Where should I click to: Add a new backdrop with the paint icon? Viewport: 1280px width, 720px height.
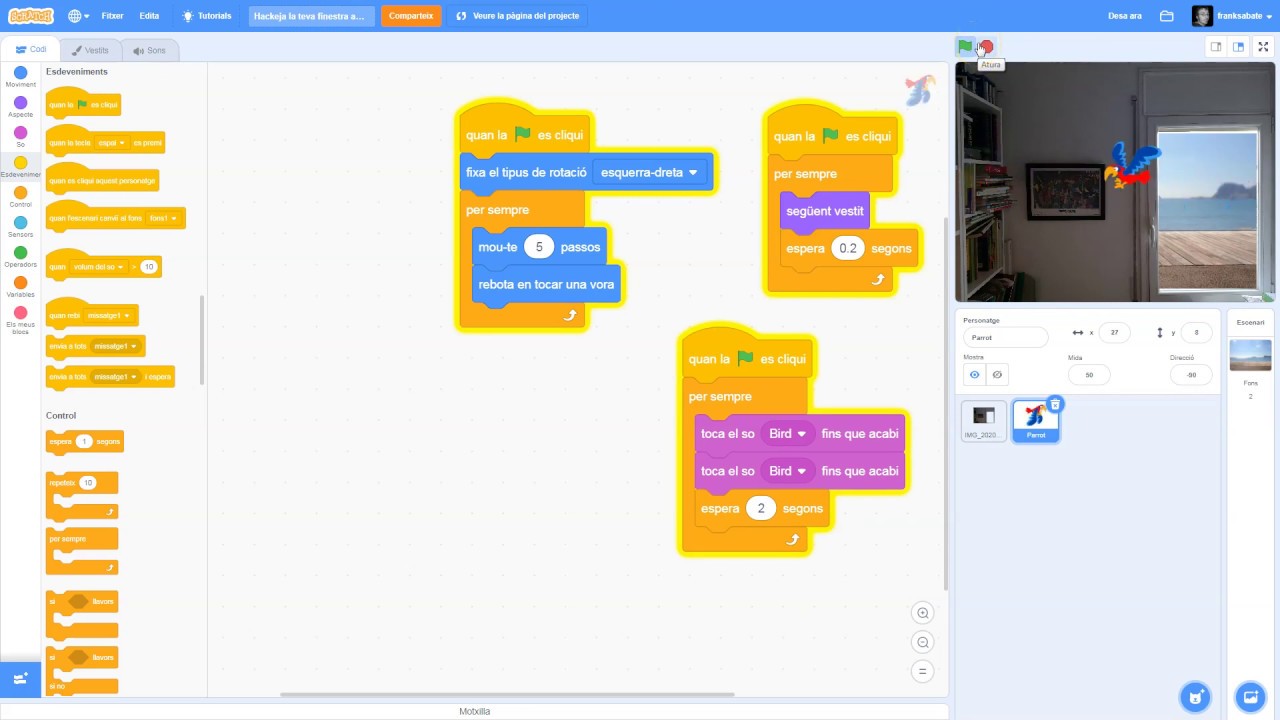tap(1250, 697)
